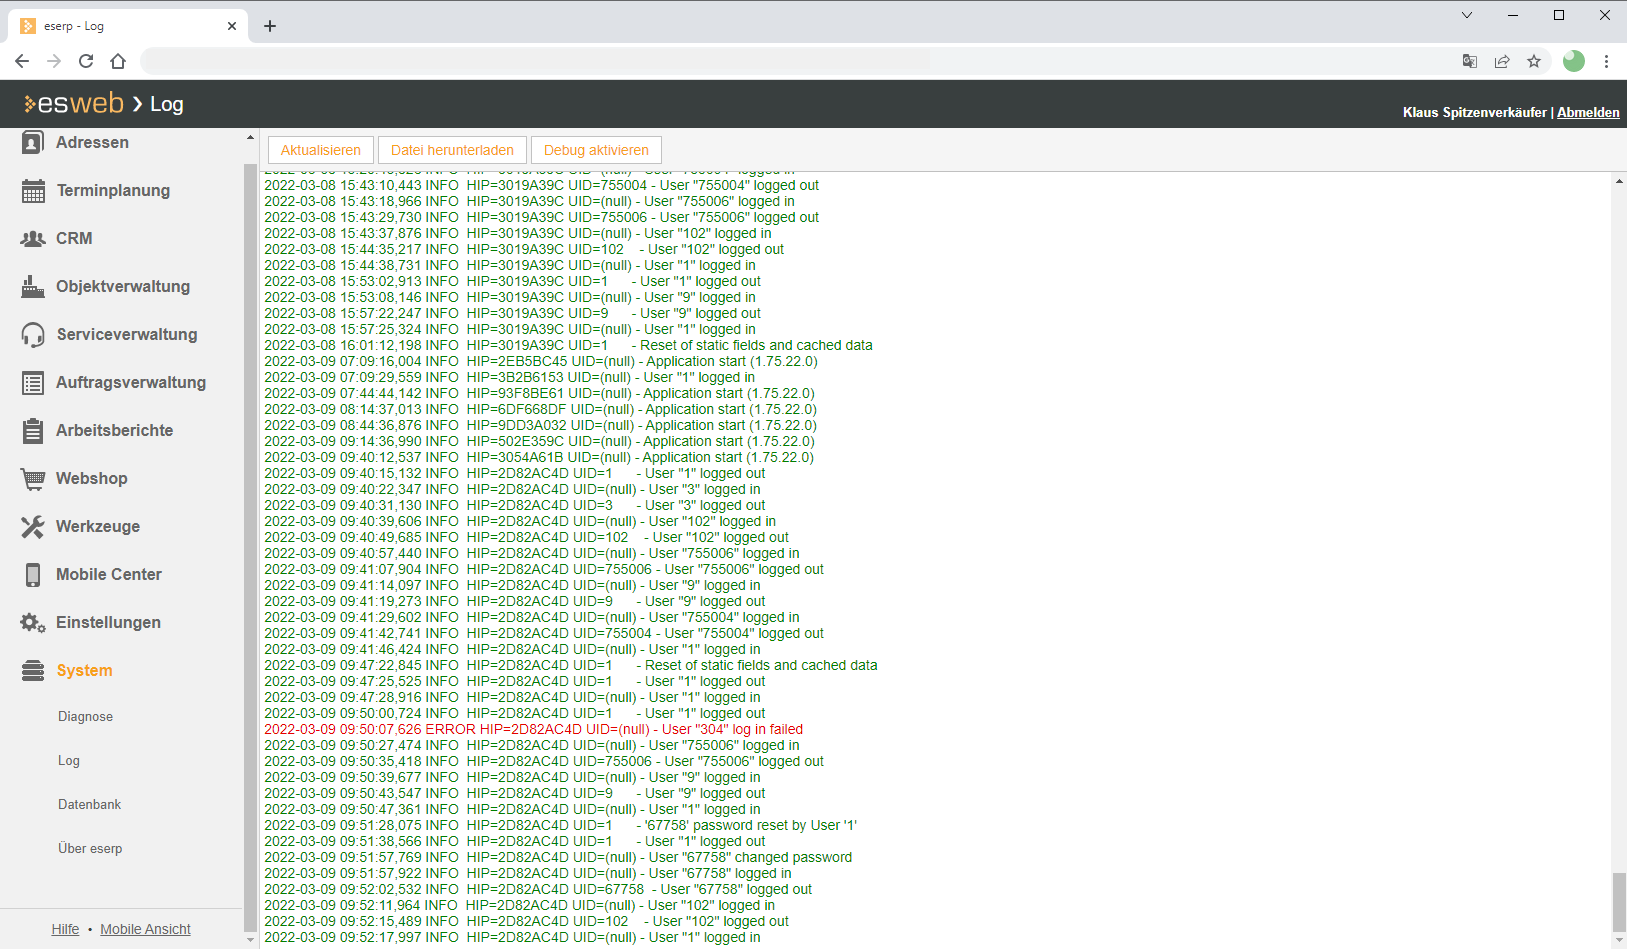Select Datenbank submenu item
Viewport: 1627px width, 949px height.
[x=89, y=805]
